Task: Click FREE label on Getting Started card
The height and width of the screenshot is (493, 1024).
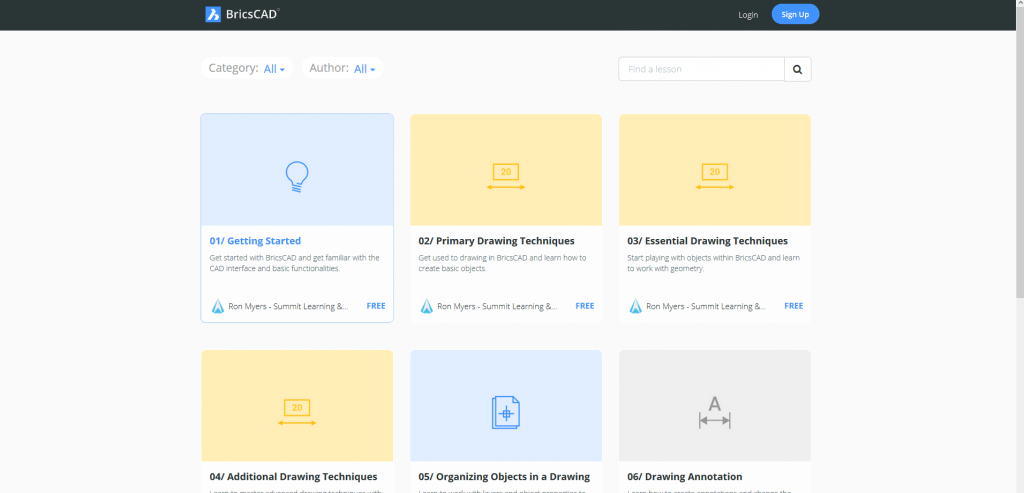Action: 376,306
